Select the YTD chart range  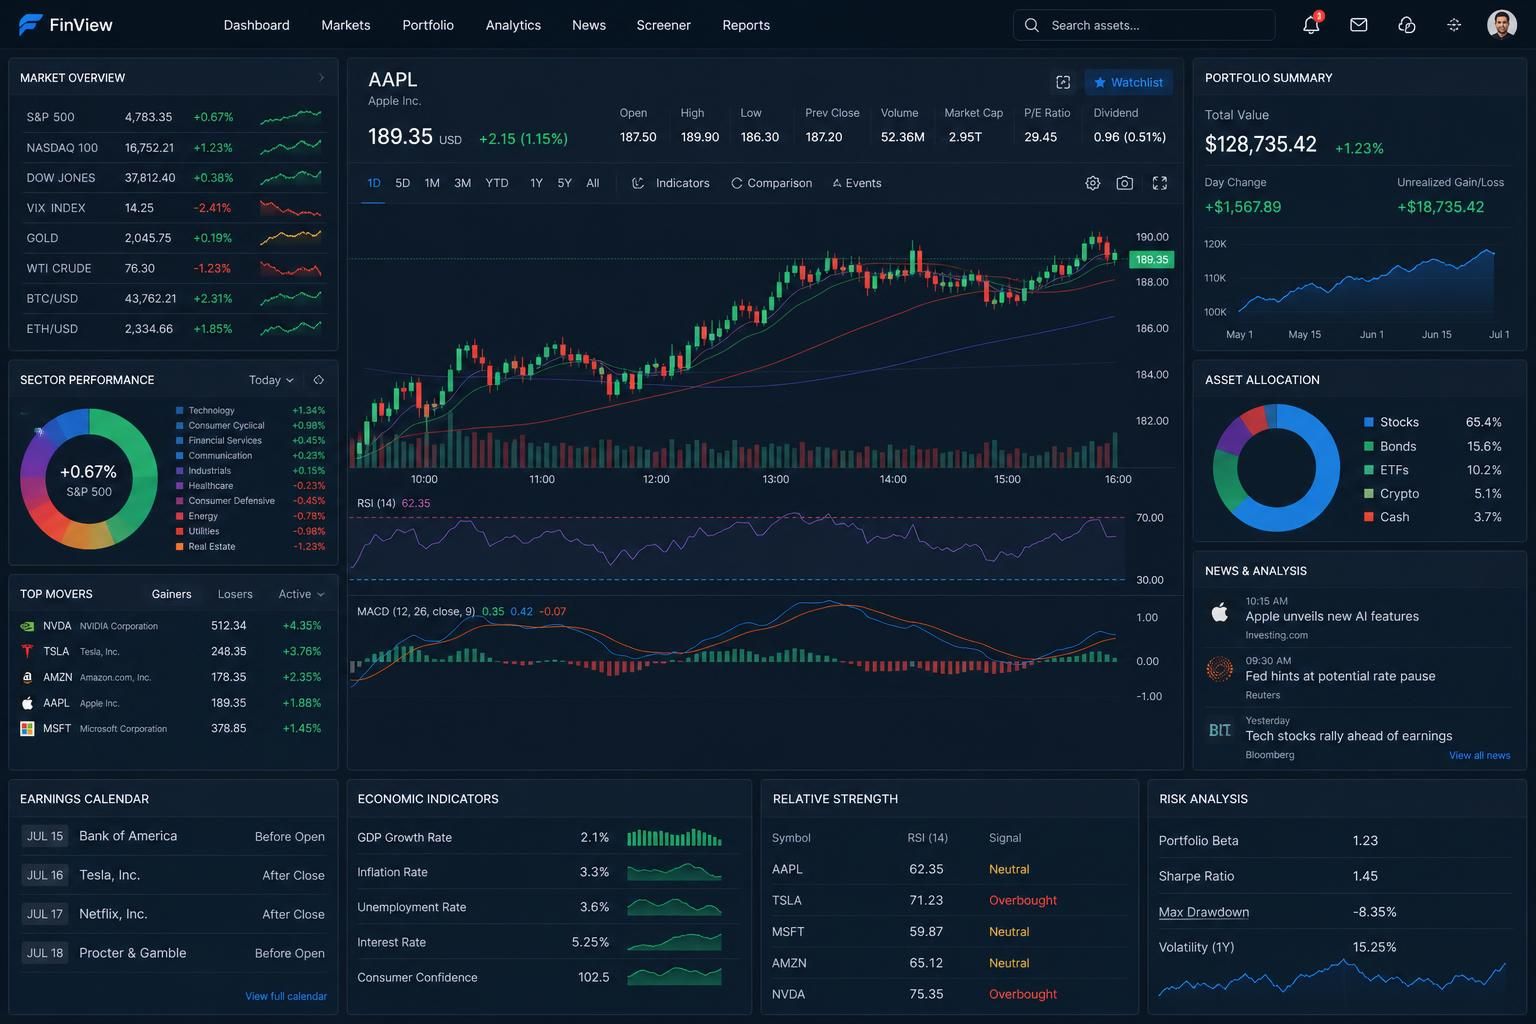497,183
